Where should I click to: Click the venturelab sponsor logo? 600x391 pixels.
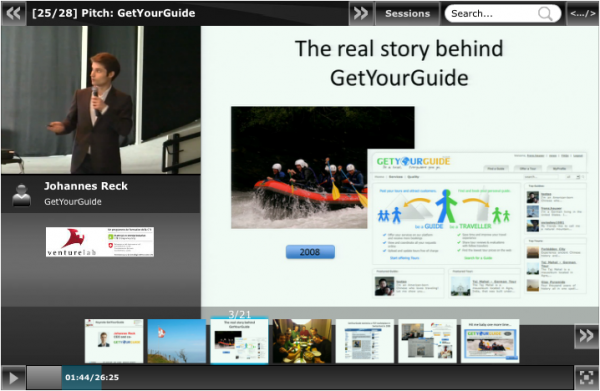click(x=100, y=242)
